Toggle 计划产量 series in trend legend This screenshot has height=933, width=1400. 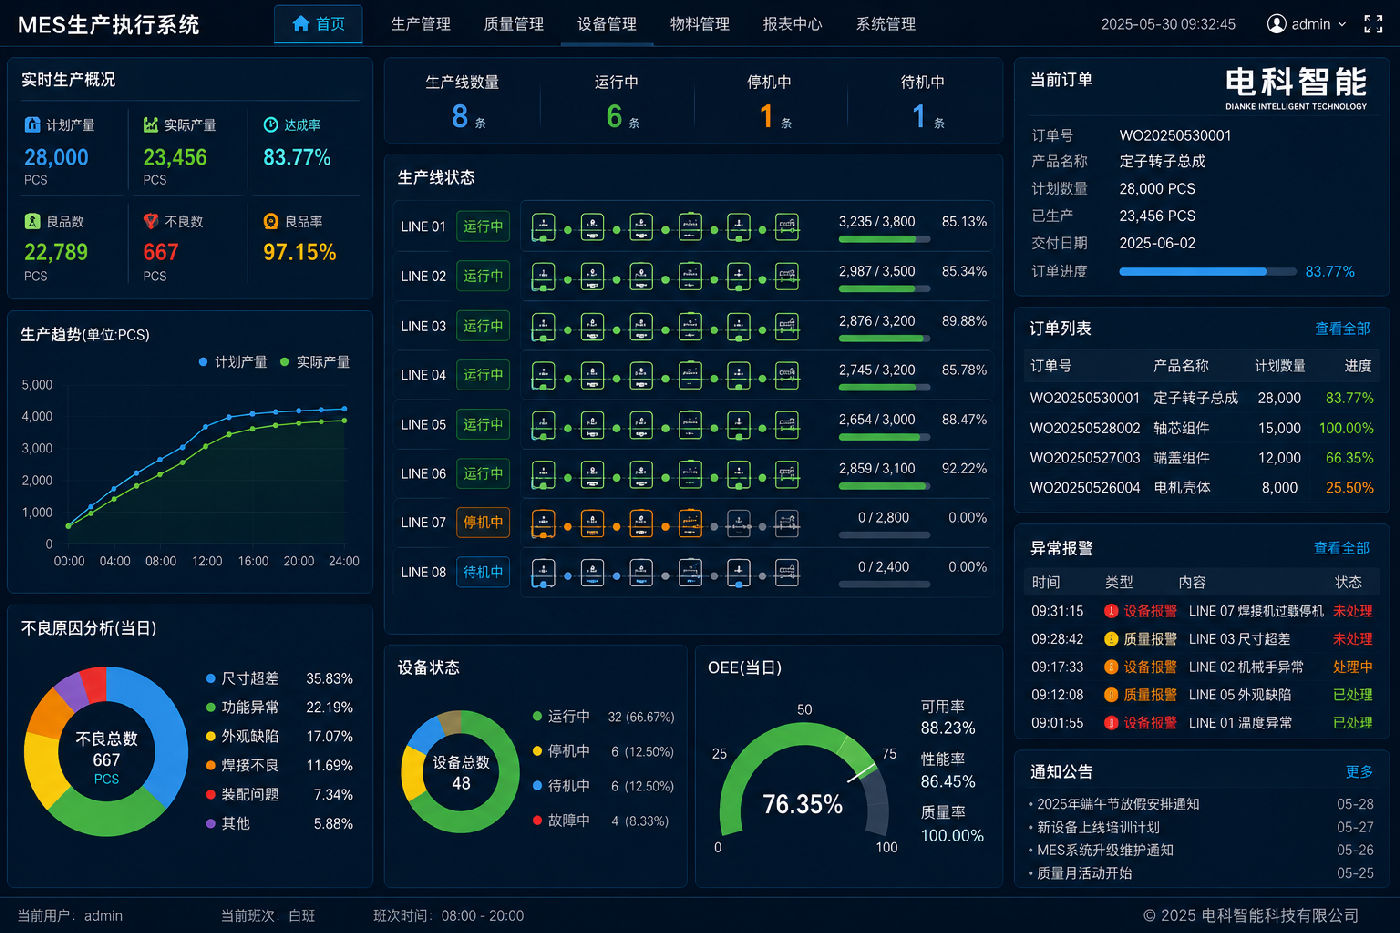[x=233, y=362]
